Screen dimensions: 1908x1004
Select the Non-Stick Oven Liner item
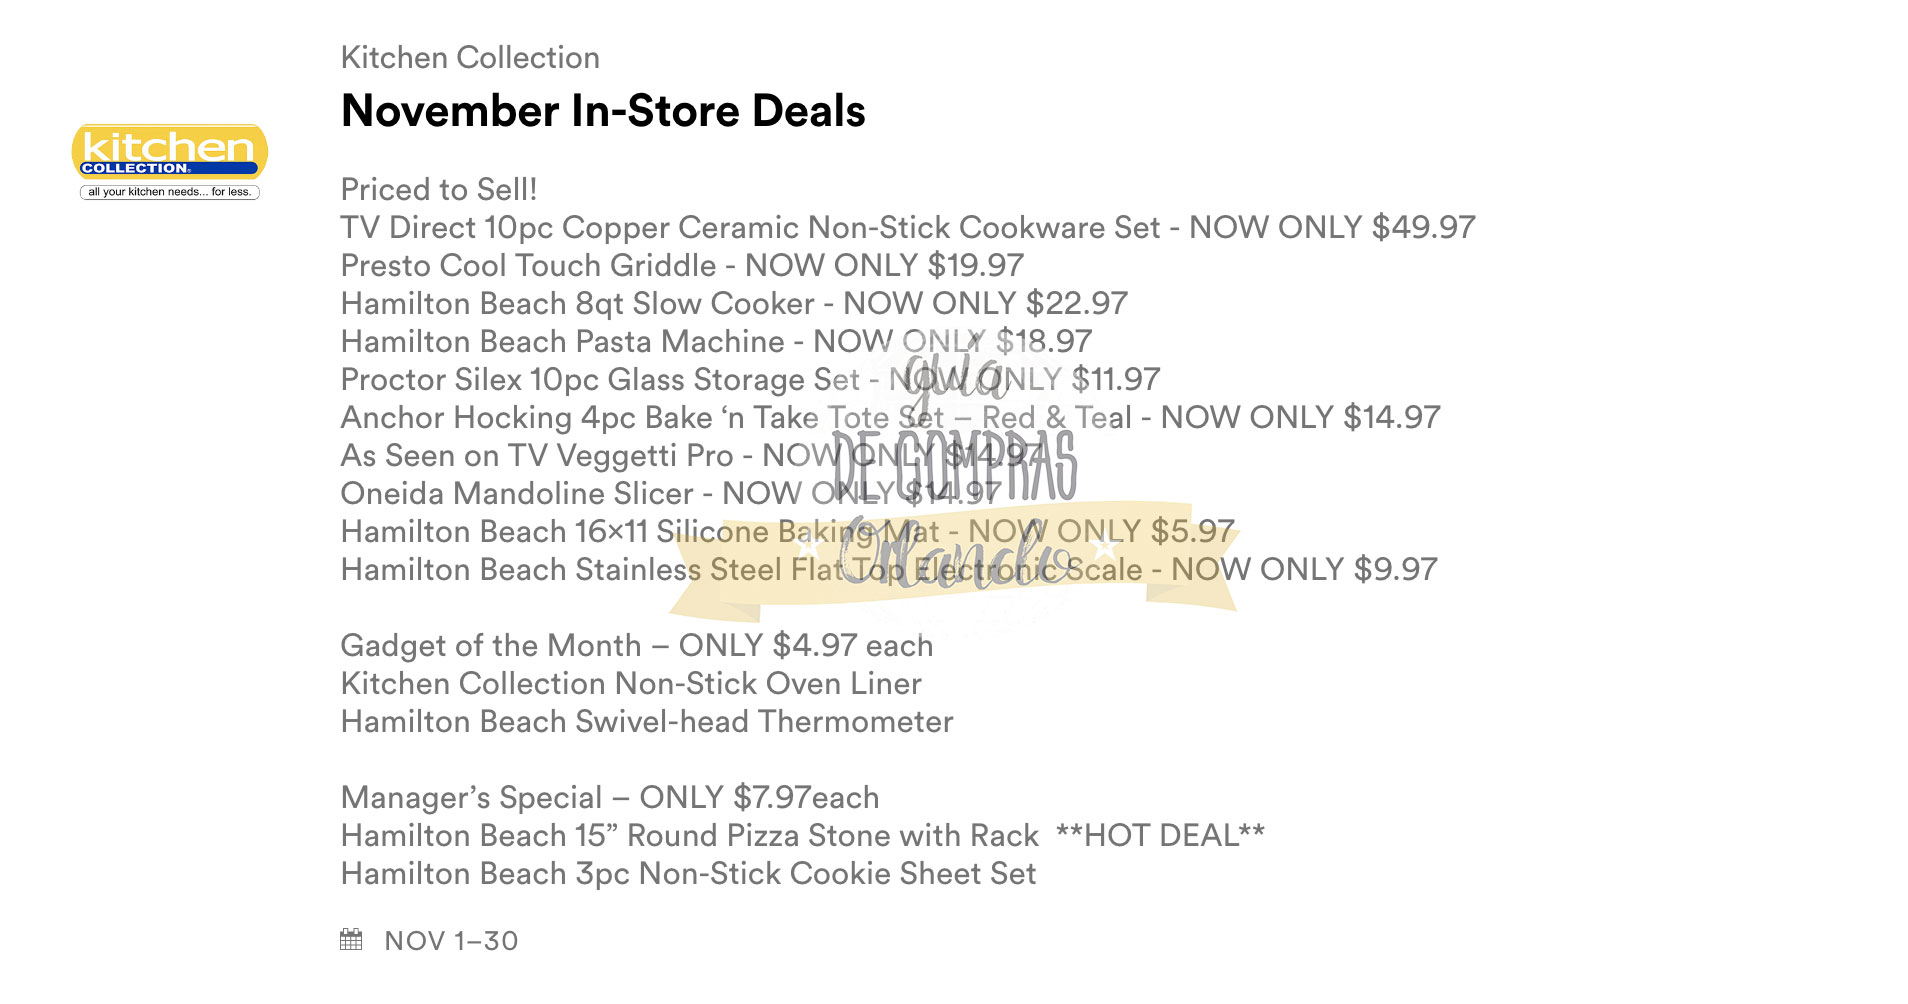tap(631, 684)
